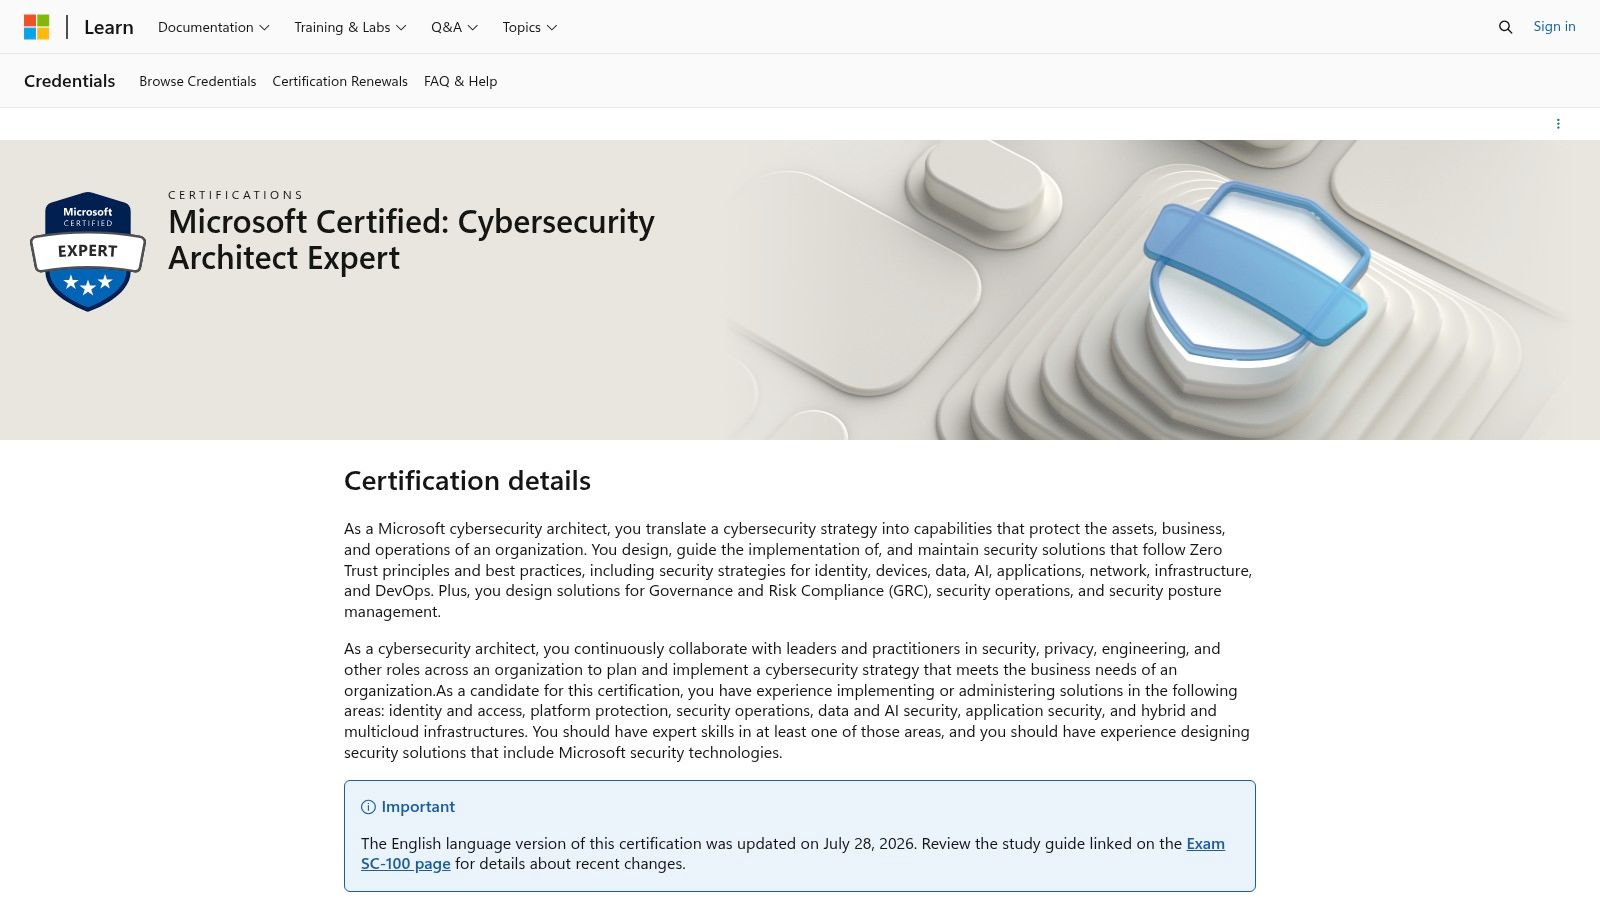Click the Microsoft Certified: Cybersecurity Architect Expert title
Screen dimensions: 1600x900
click(411, 239)
